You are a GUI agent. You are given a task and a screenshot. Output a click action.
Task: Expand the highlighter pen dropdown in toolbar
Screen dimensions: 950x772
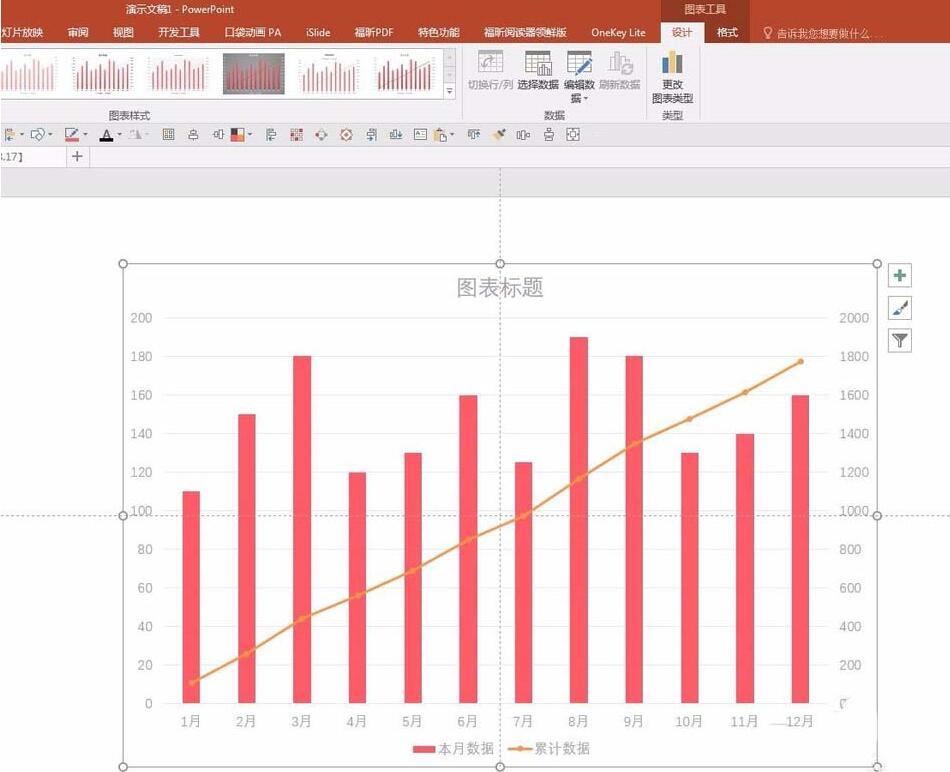tap(85, 134)
